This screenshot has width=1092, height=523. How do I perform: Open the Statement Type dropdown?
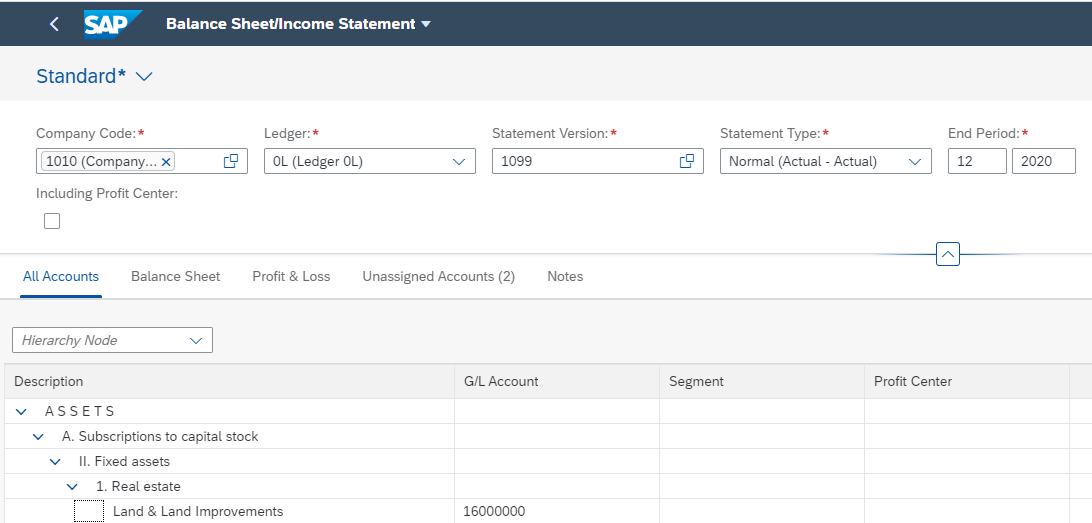click(x=825, y=162)
